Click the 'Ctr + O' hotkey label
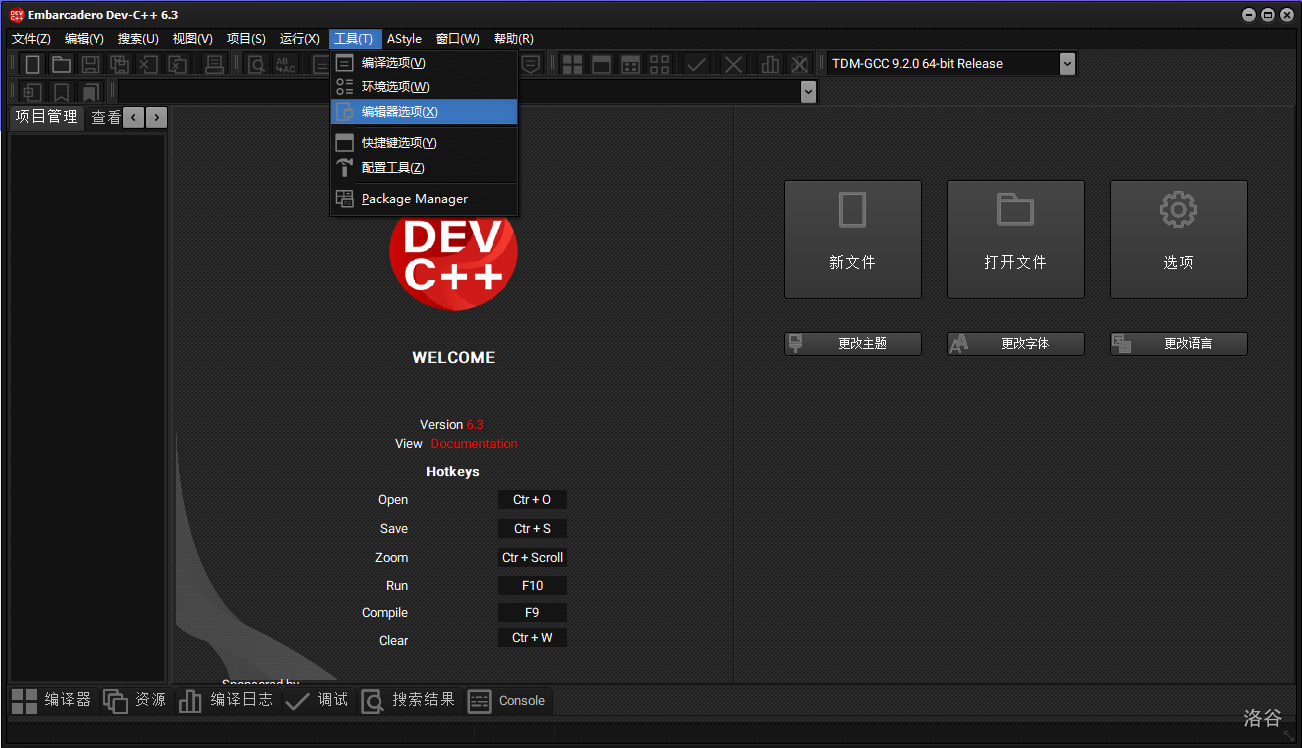The height and width of the screenshot is (748, 1302). coord(532,499)
